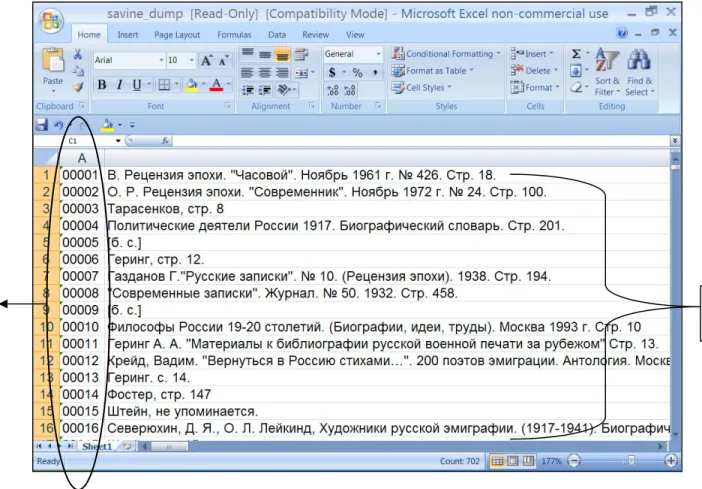
Task: Click the Undo arrow icon
Action: point(59,125)
